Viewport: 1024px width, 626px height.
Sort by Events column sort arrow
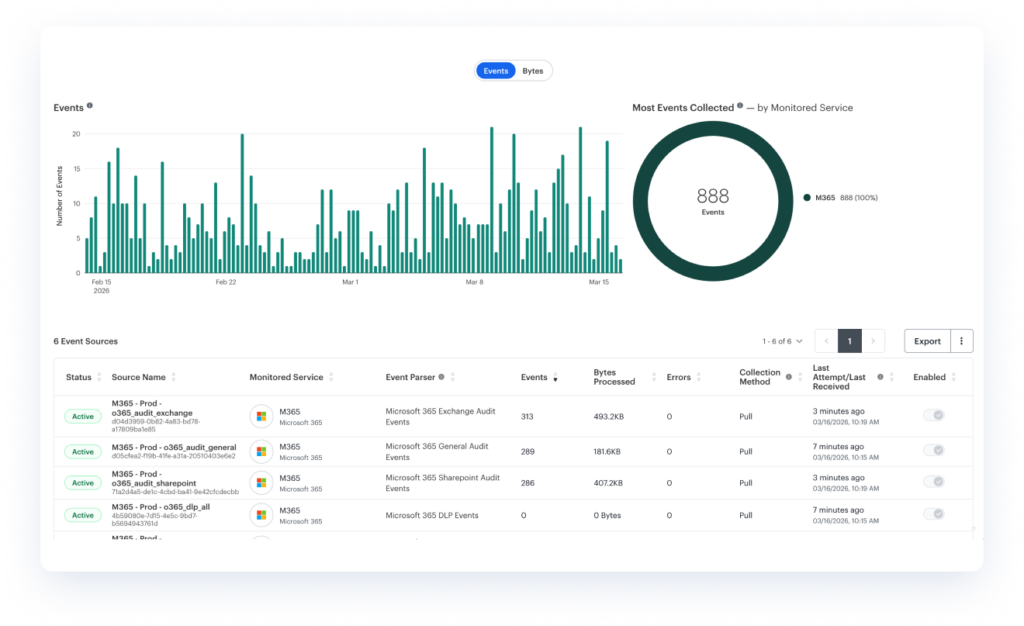(555, 378)
